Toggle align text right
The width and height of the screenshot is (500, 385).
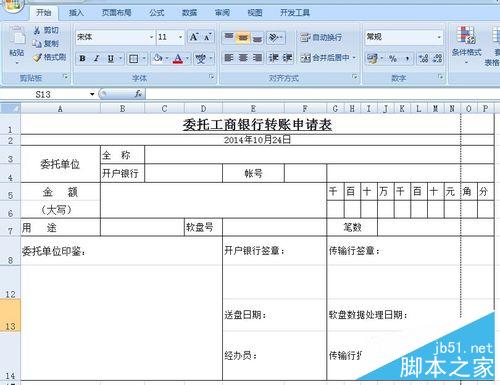point(257,58)
